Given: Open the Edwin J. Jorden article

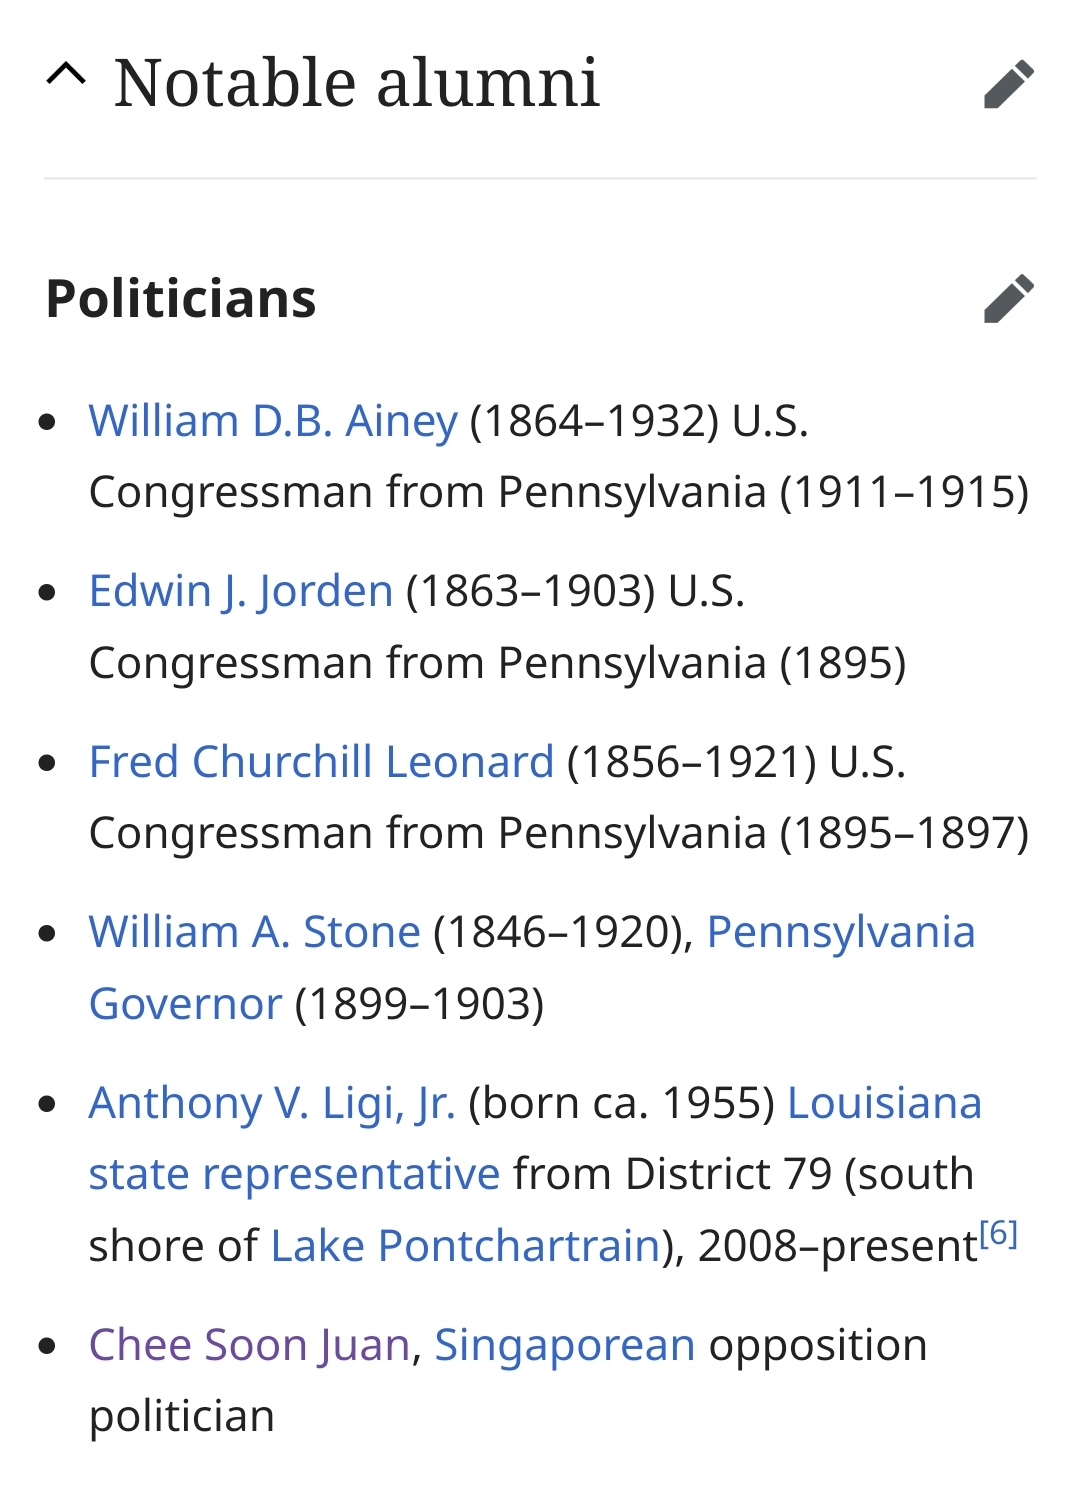Looking at the screenshot, I should 241,591.
